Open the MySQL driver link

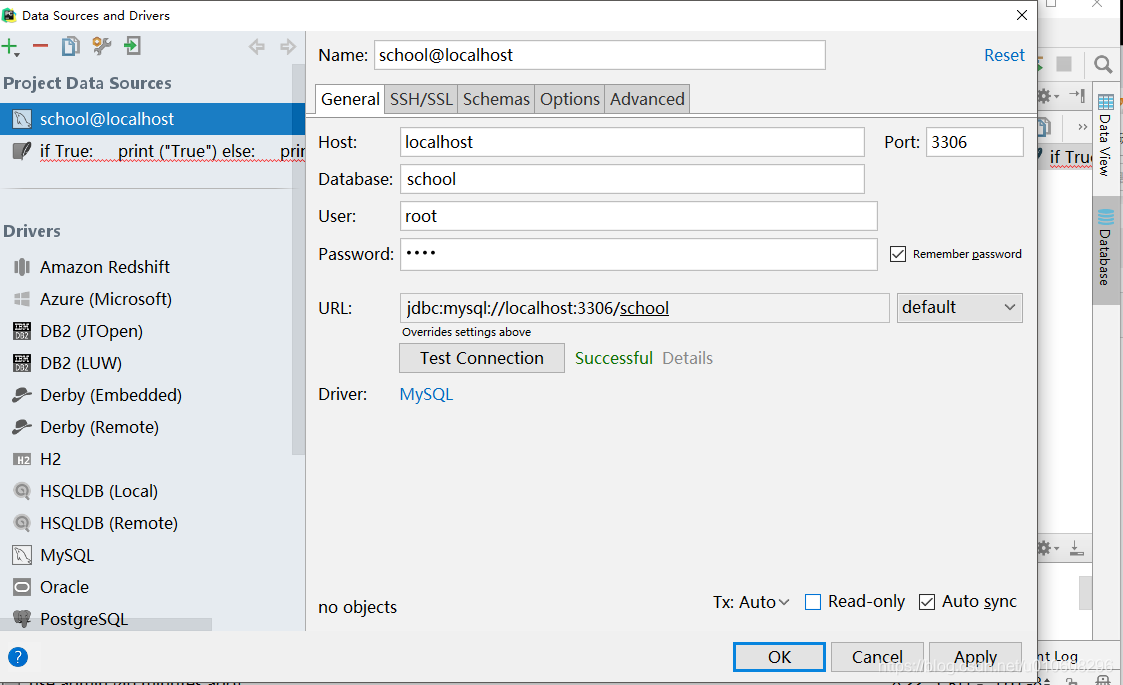coord(425,395)
